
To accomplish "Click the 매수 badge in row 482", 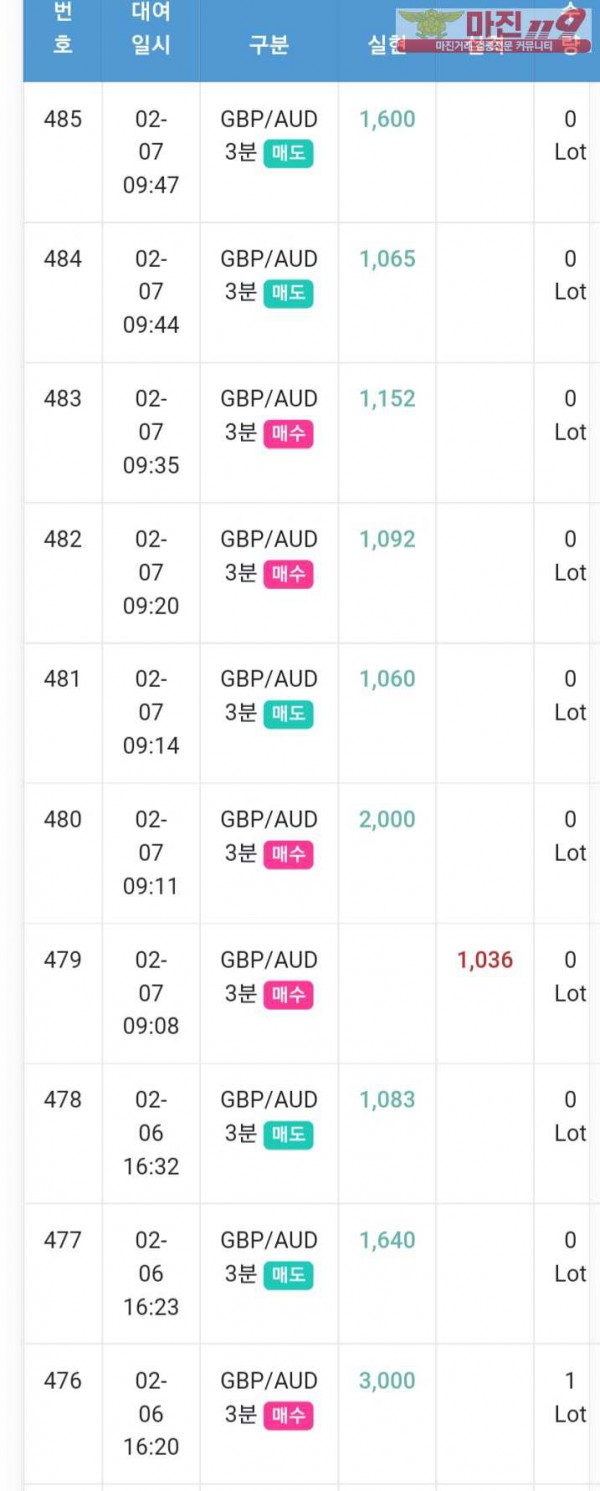I will click(288, 573).
